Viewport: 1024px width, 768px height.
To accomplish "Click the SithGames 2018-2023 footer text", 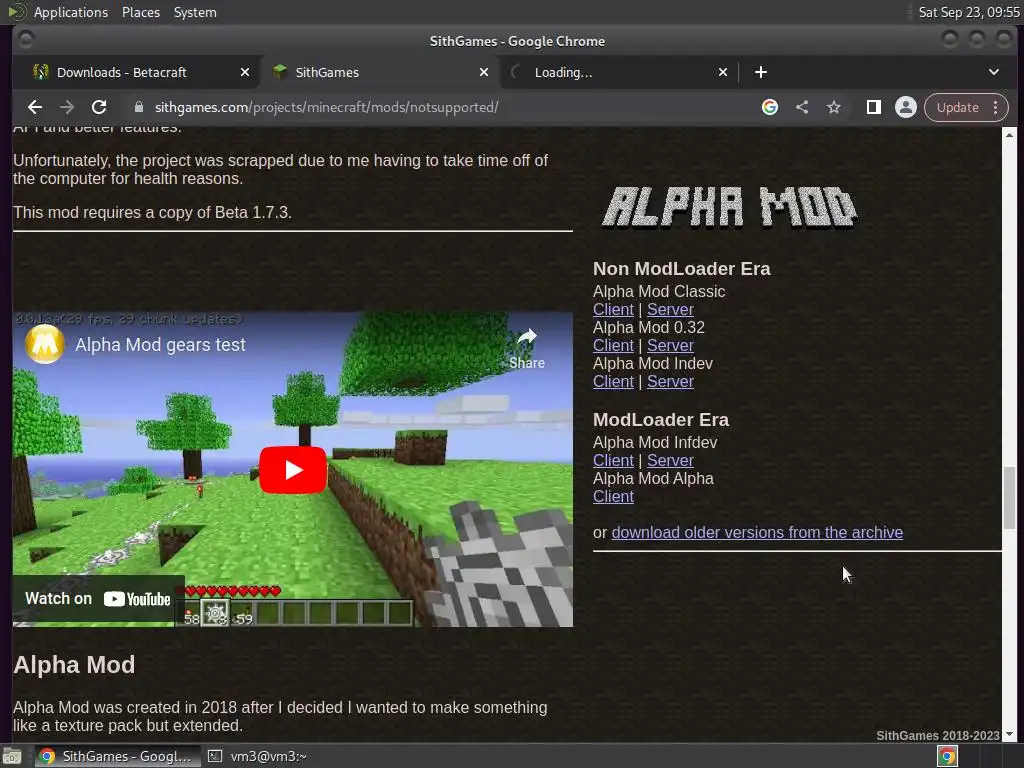I will (937, 735).
